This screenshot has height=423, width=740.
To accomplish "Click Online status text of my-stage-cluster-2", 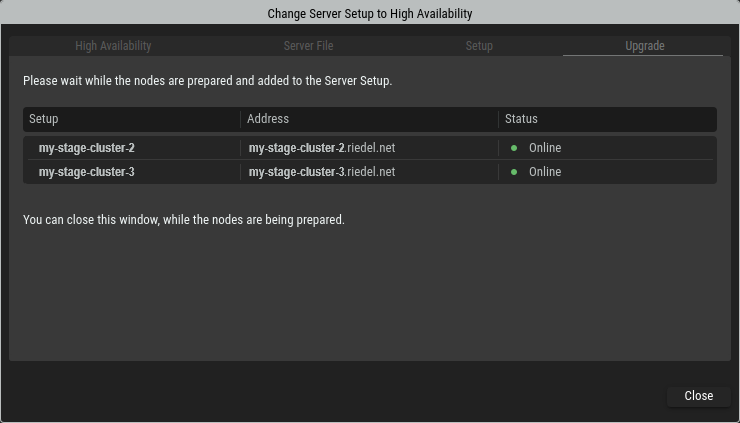I will tap(545, 148).
